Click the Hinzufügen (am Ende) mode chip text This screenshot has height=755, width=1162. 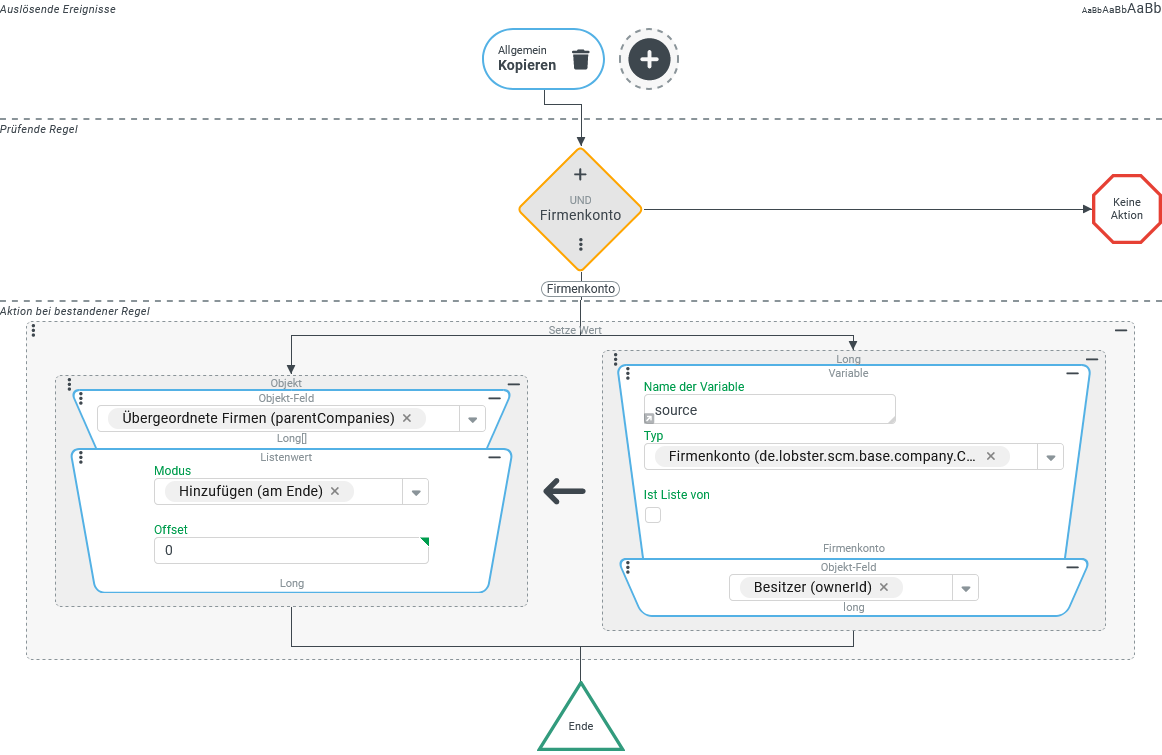(250, 491)
